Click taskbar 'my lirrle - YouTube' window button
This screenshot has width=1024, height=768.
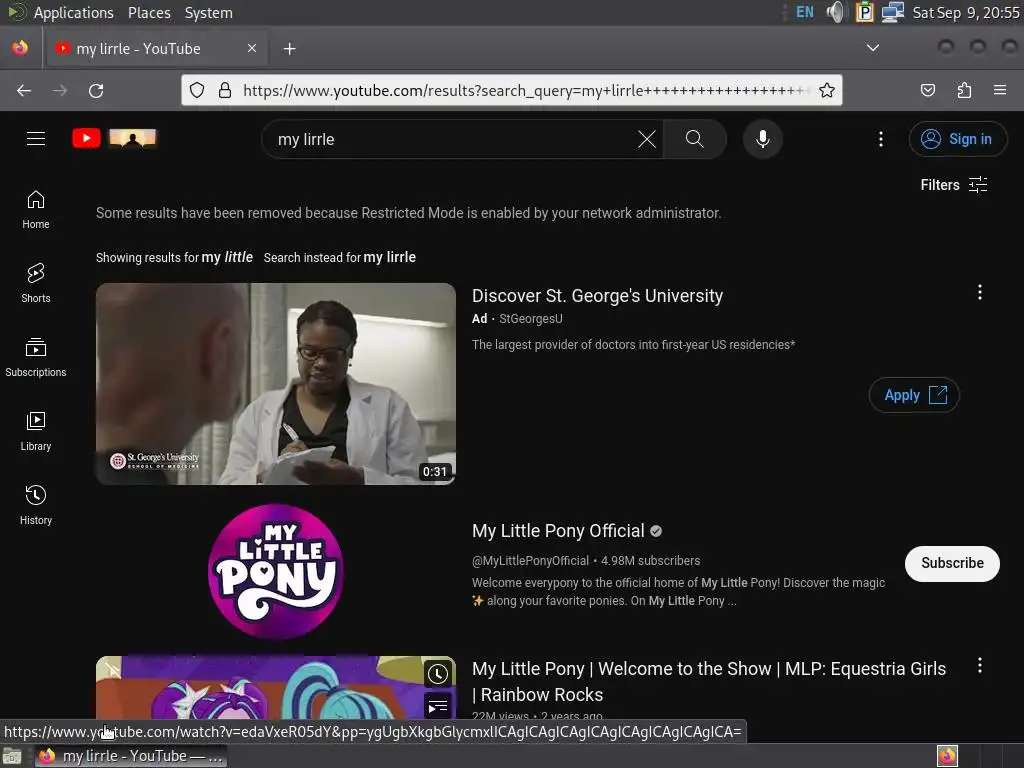131,756
